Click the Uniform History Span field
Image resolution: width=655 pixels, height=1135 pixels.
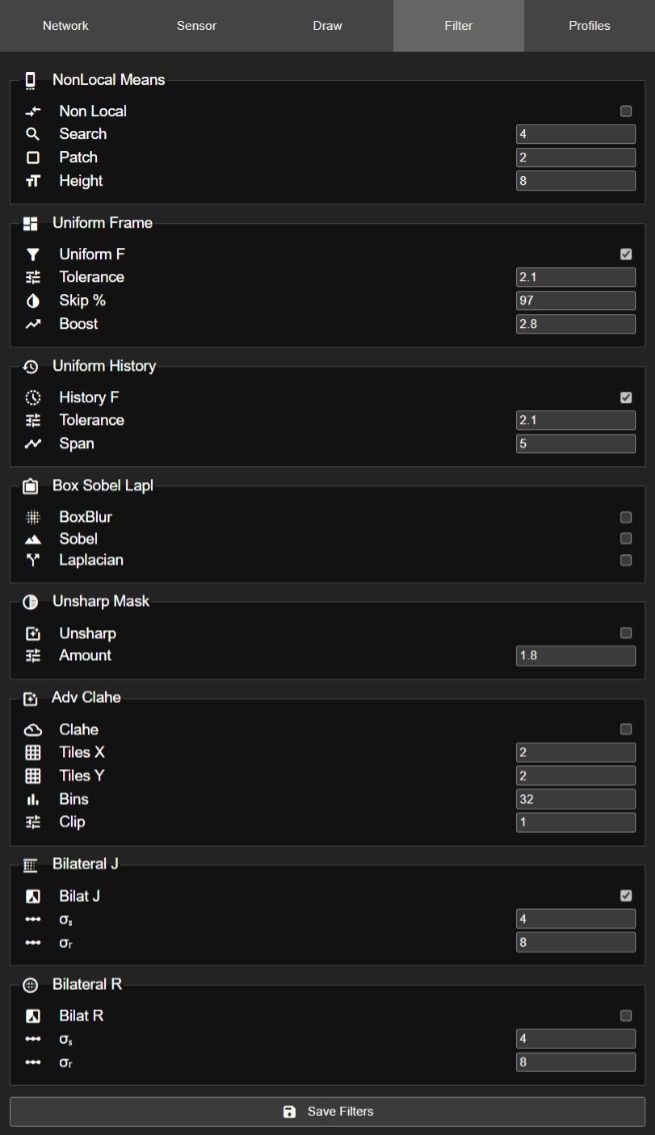[575, 444]
